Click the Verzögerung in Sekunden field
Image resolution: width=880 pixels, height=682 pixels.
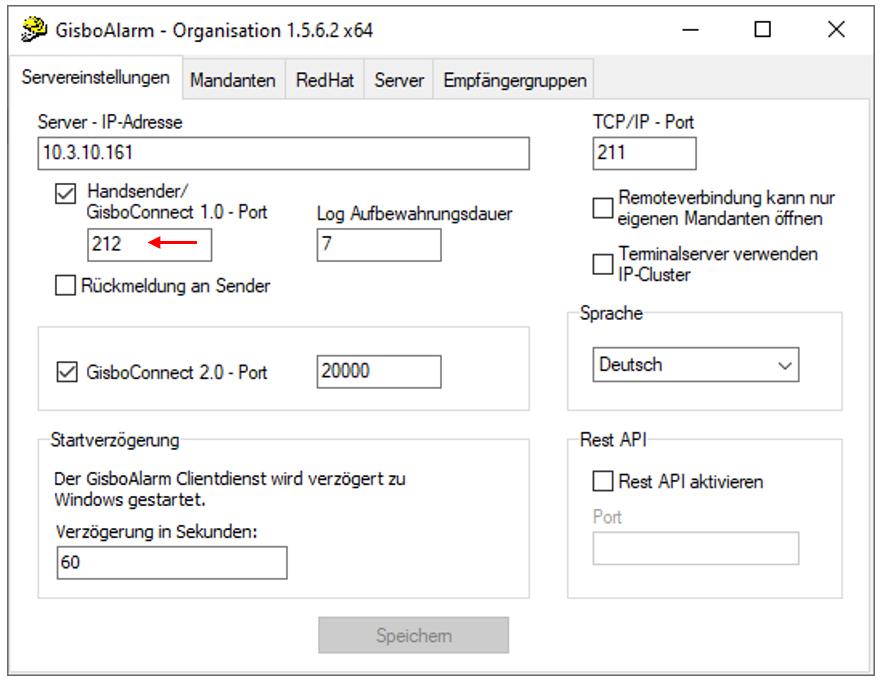click(172, 562)
